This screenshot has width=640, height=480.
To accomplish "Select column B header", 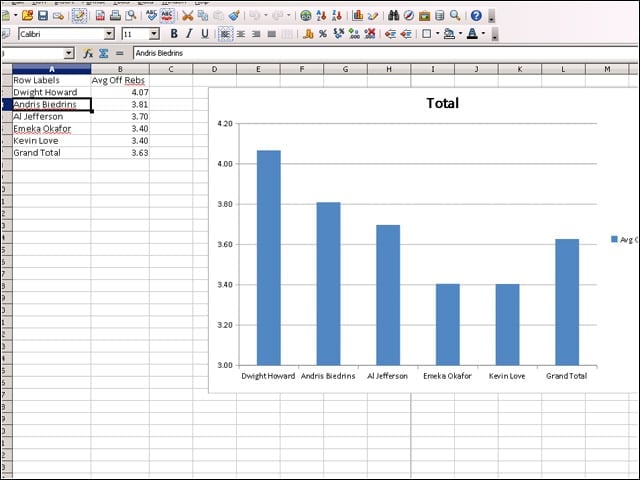I will pyautogui.click(x=120, y=69).
